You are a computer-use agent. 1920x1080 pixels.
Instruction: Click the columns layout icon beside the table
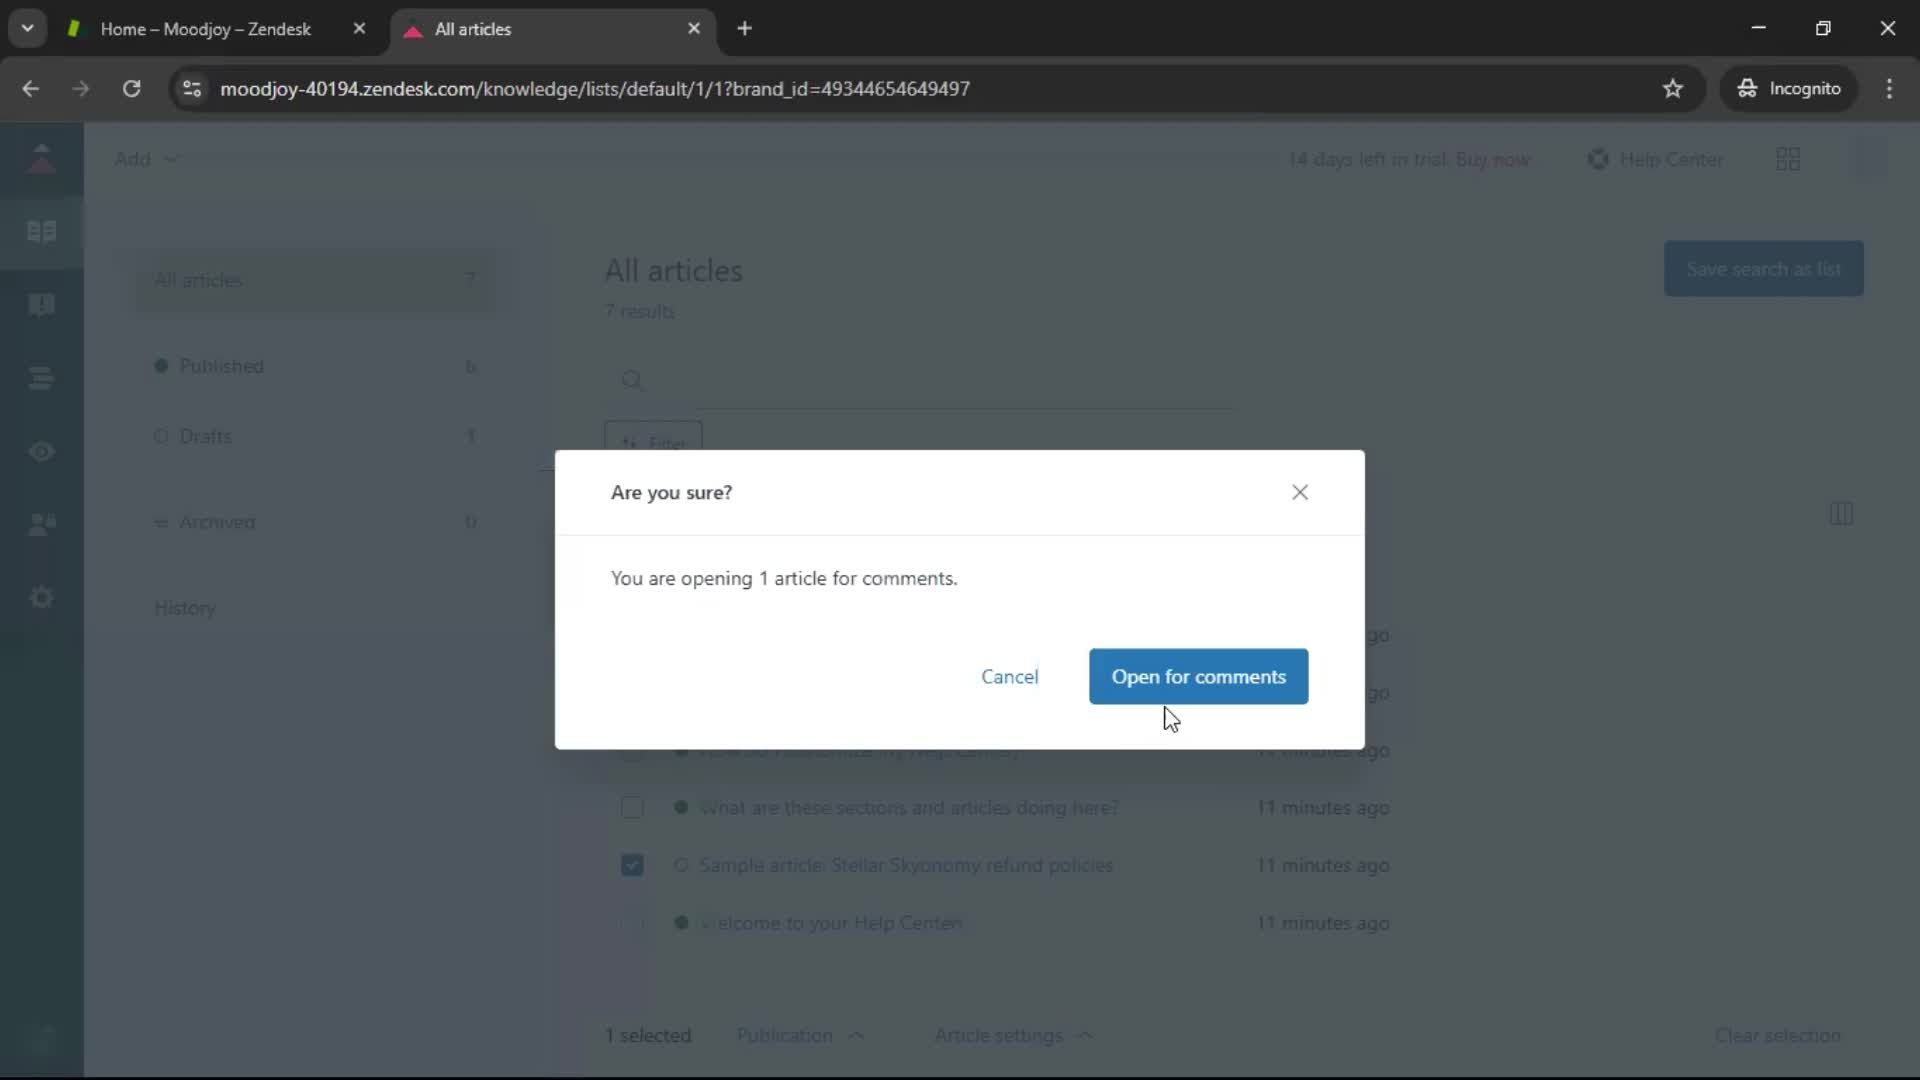[1841, 514]
